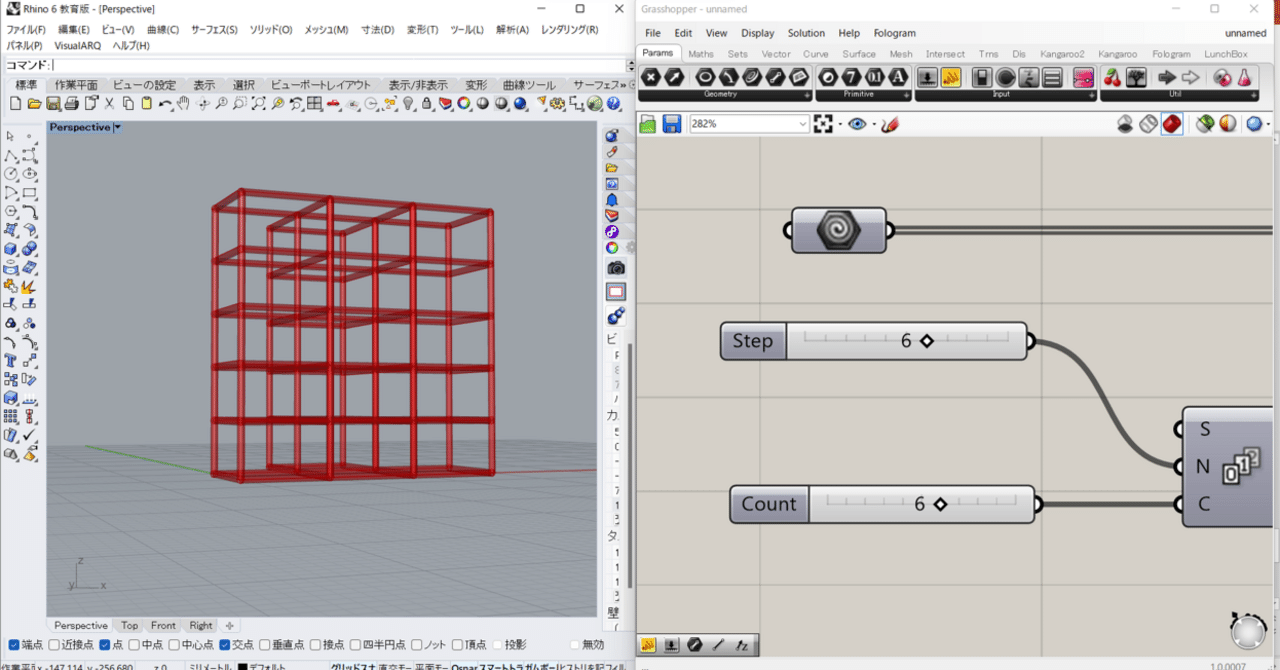Open the ファイル(F) menu in Rhino
Viewport: 1280px width, 670px height.
point(26,30)
